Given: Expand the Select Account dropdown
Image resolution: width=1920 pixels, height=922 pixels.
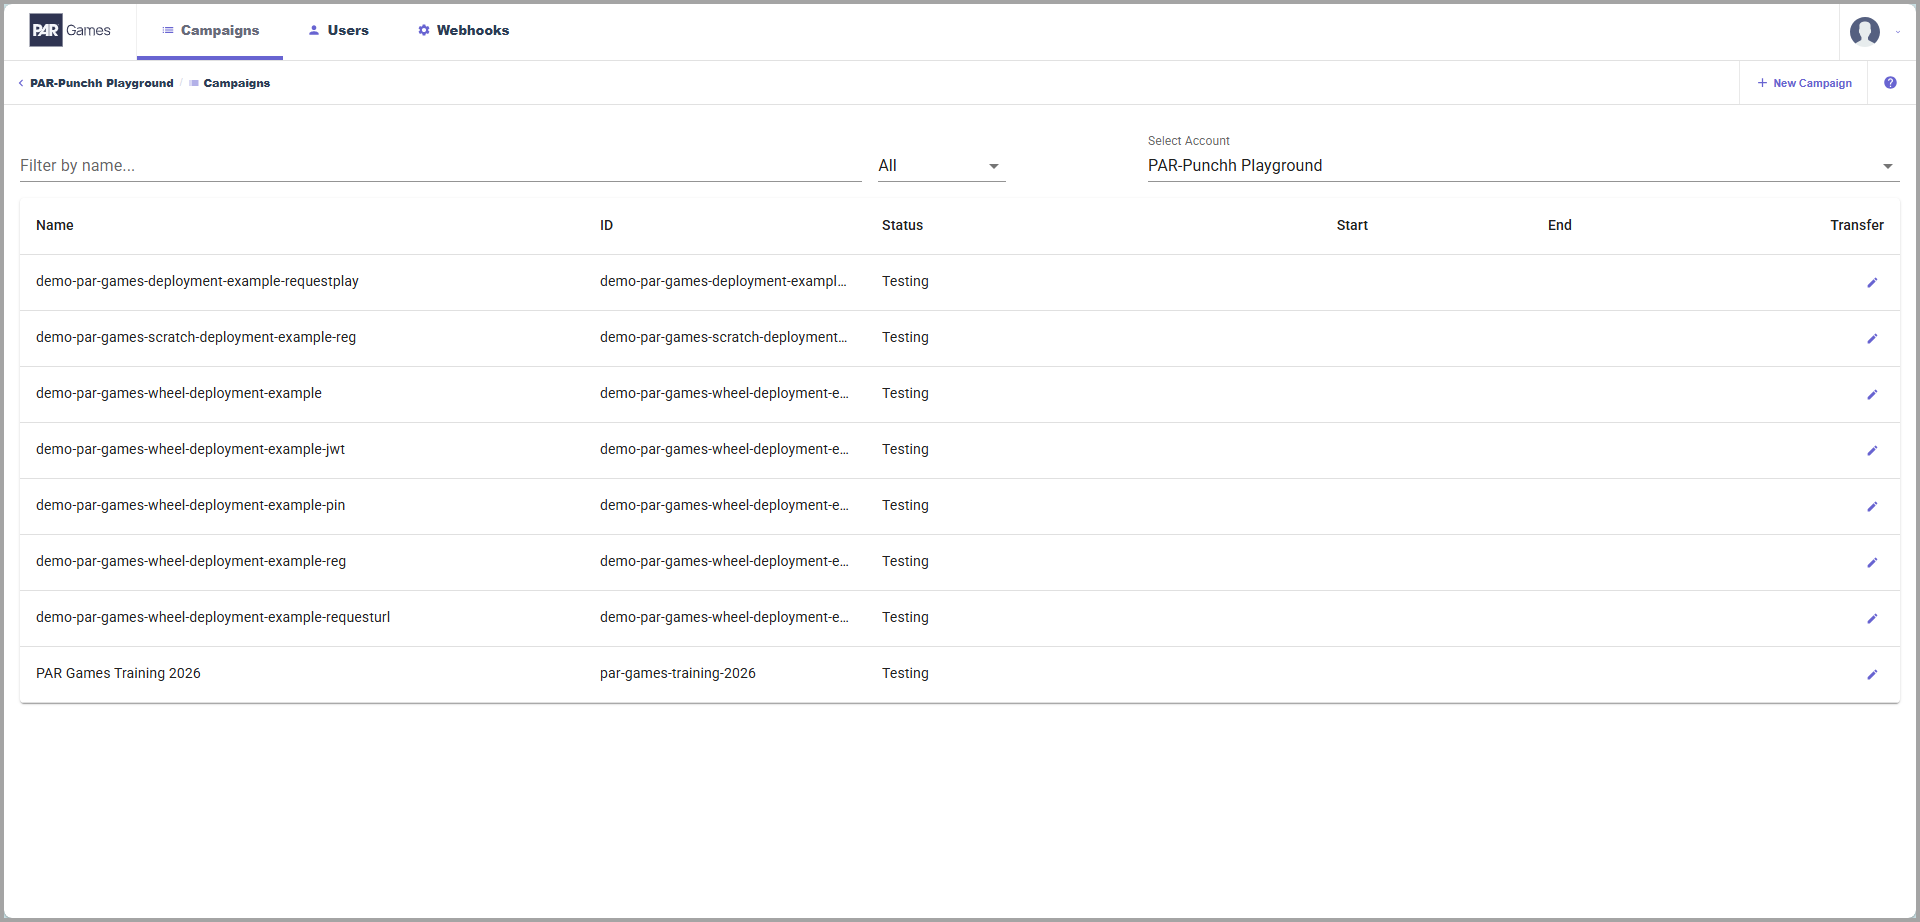Looking at the screenshot, I should click(x=1523, y=166).
